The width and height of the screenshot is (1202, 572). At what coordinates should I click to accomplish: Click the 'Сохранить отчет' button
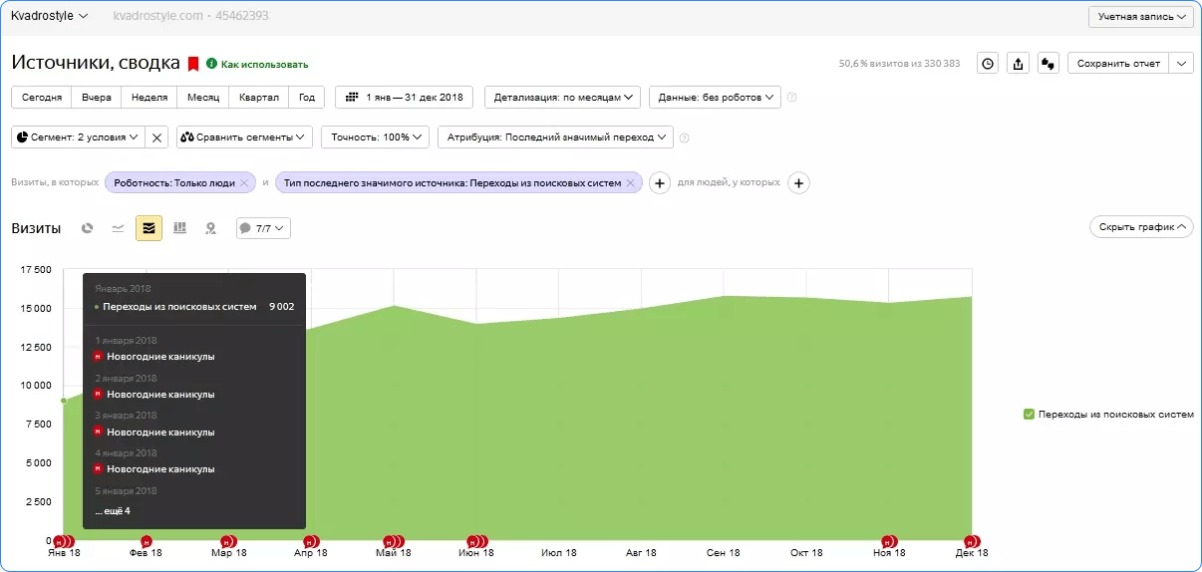1116,63
